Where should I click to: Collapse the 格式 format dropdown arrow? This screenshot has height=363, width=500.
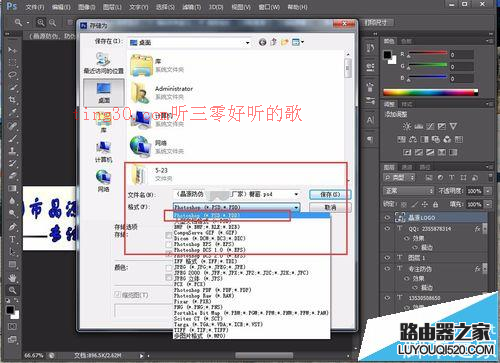296,207
